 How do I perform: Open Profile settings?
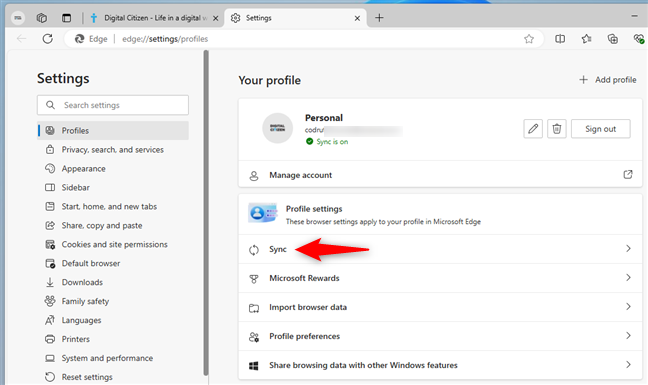440,215
